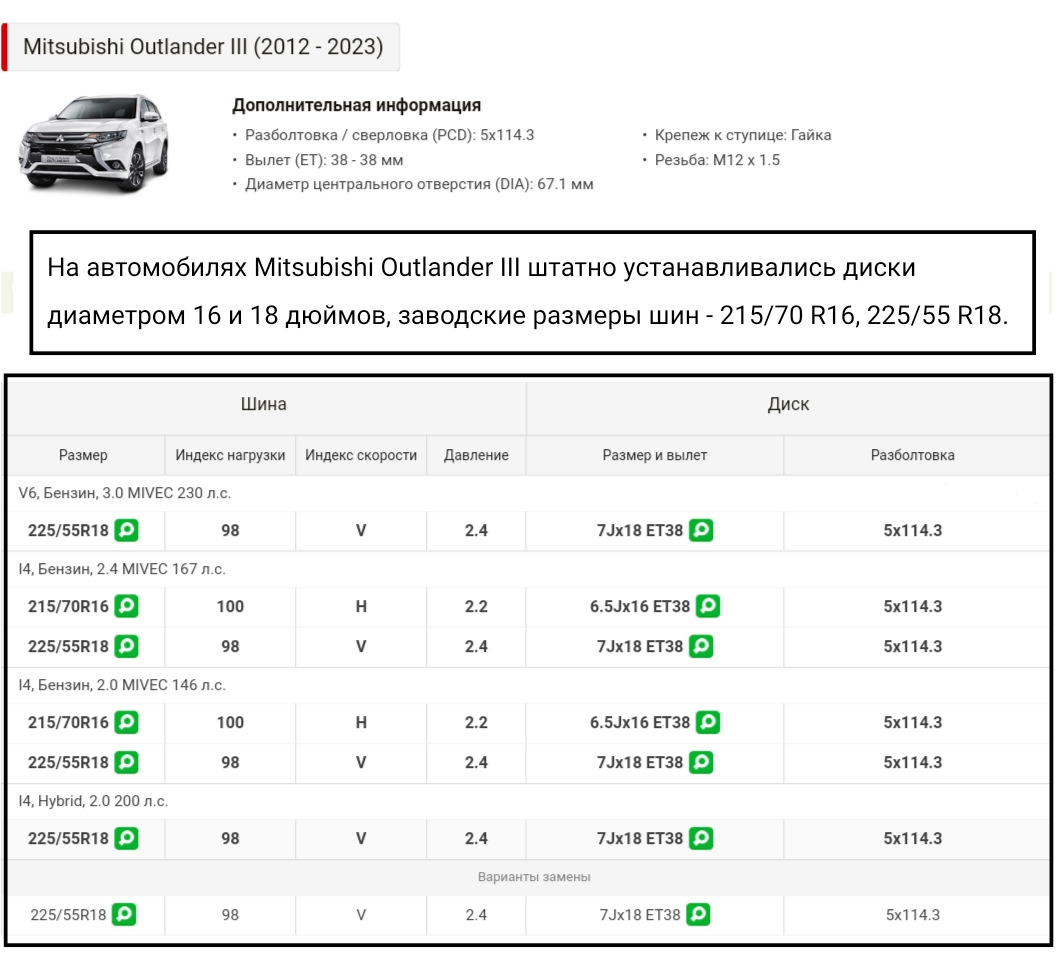The height and width of the screenshot is (955, 1058).
Task: Click the I4, Бензин, 2.0 MIVEC 146 л.с. row
Action: 528,685
